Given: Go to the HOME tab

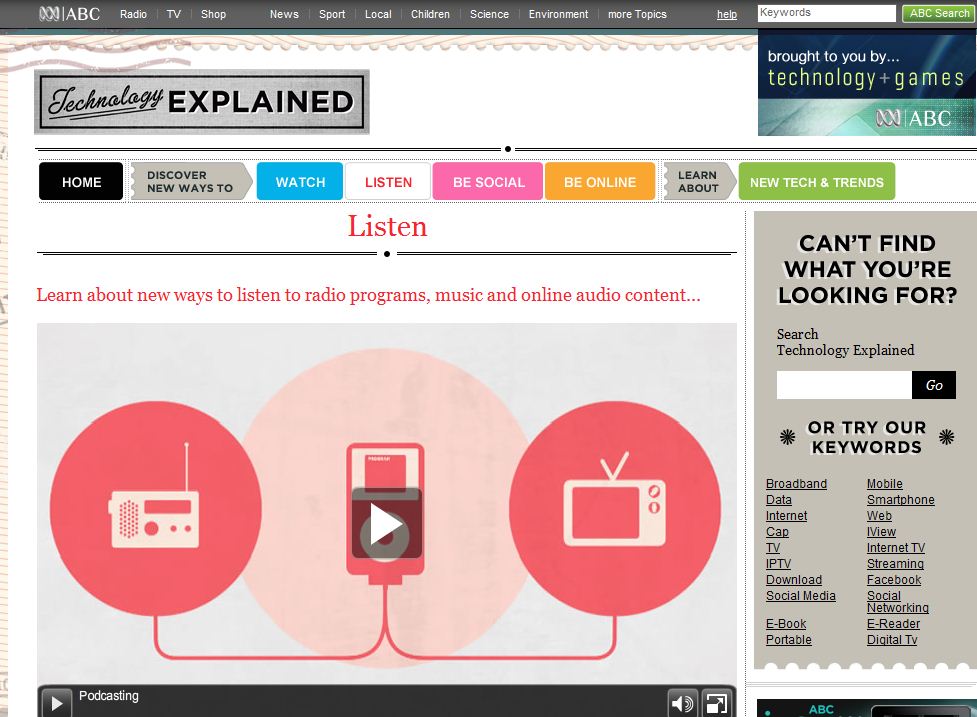Looking at the screenshot, I should (81, 182).
